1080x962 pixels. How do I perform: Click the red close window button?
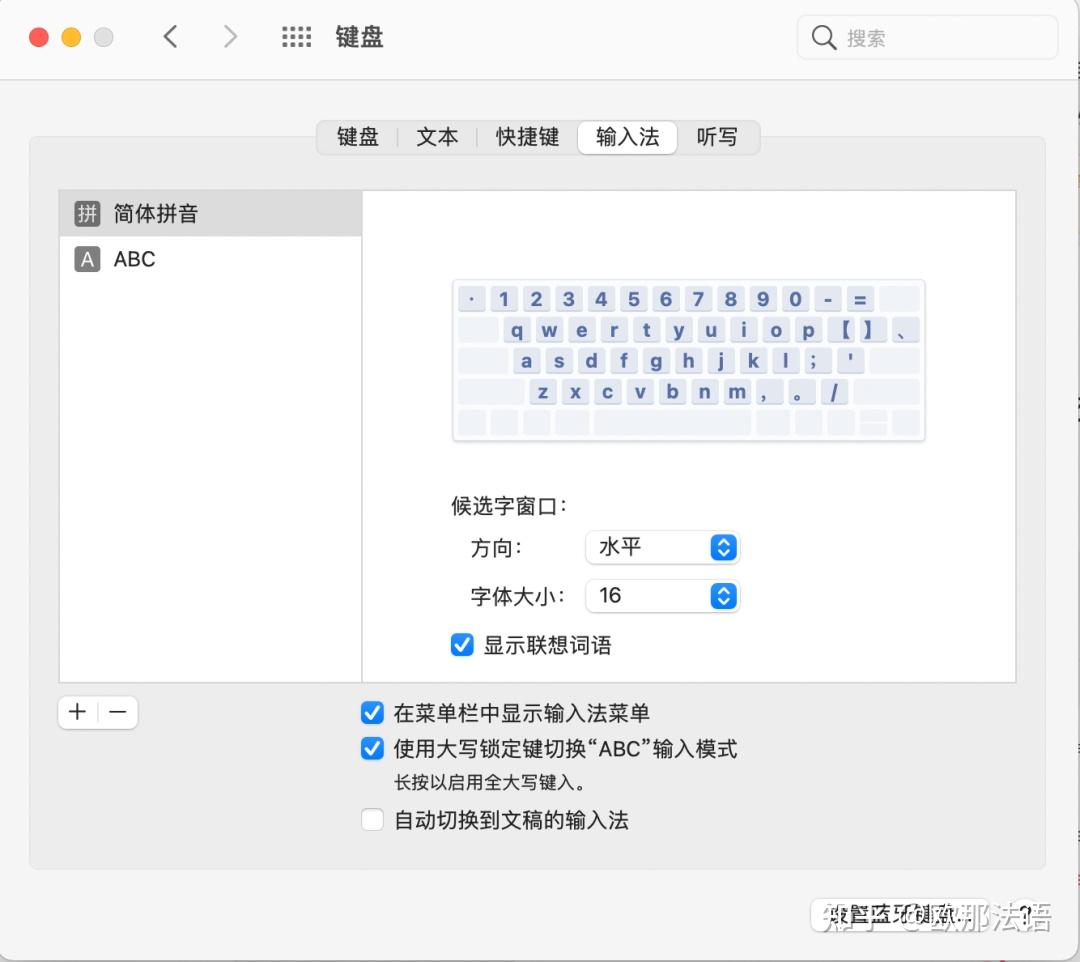(39, 36)
